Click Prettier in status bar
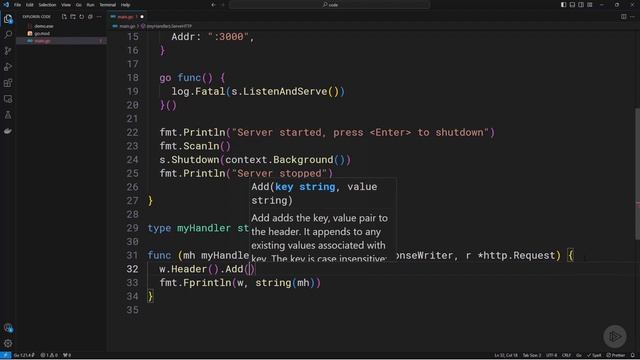 pos(616,356)
